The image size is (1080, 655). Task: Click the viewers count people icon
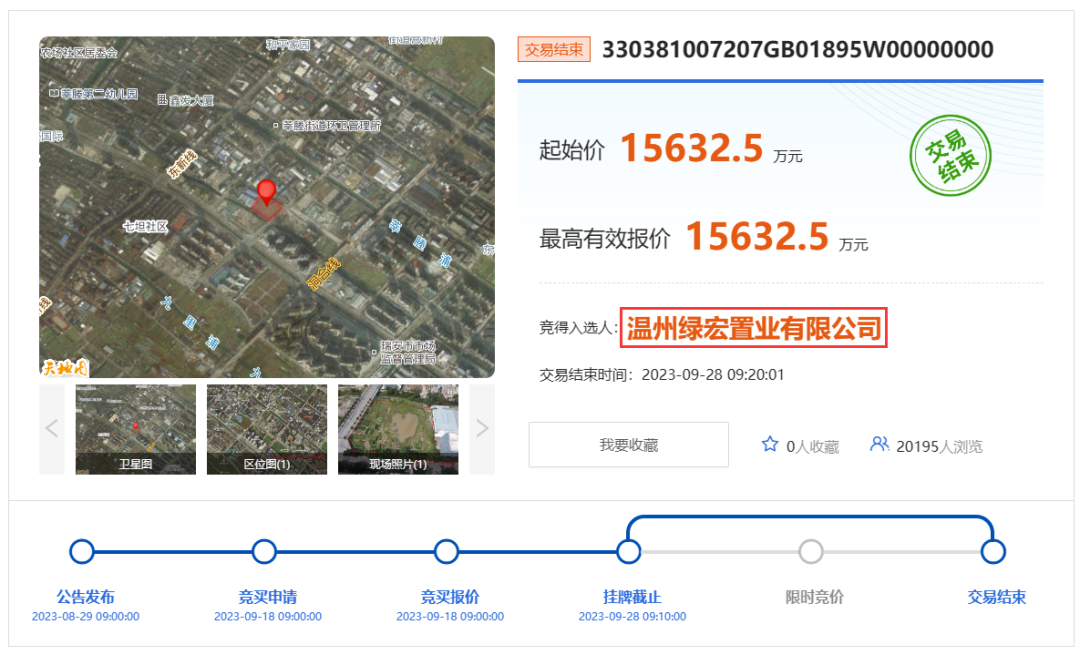coord(879,444)
